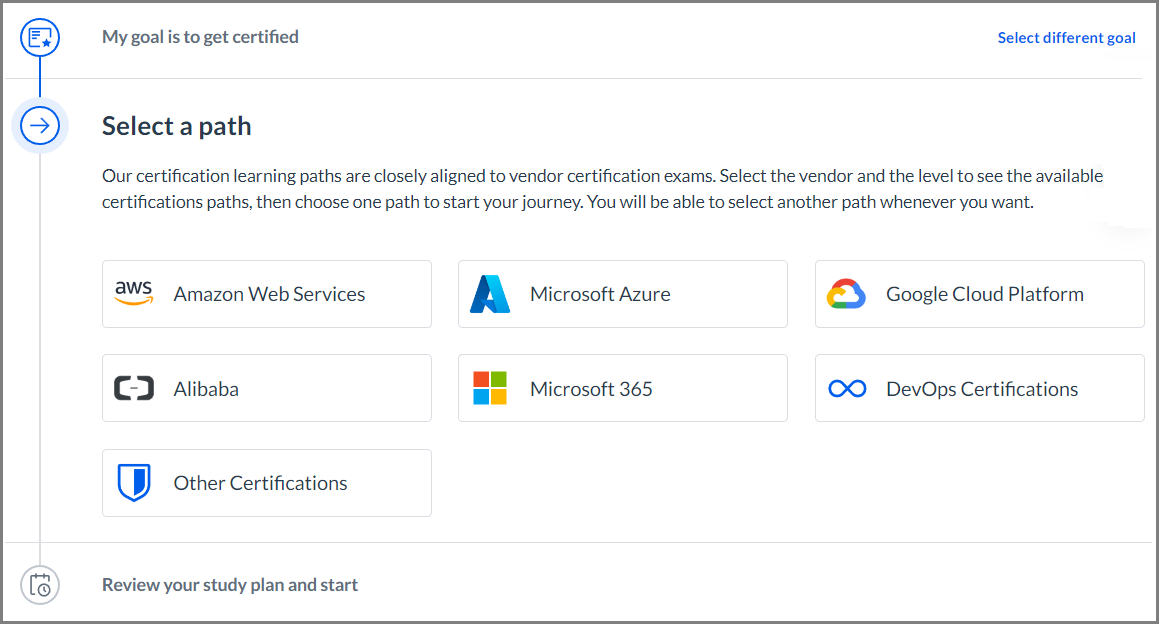This screenshot has width=1159, height=624.
Task: Click the Google Cloud logo icon
Action: (846, 294)
